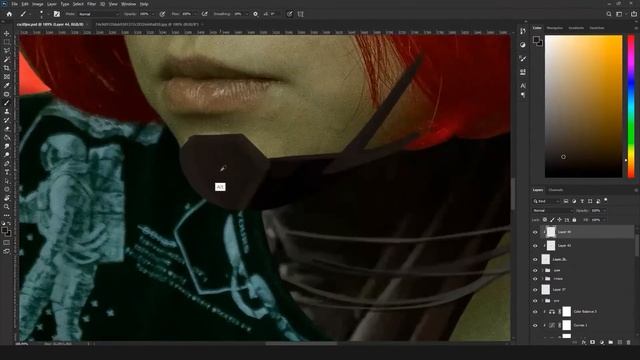The height and width of the screenshot is (360, 640).
Task: Toggle lock all for layer
Action: 574,220
